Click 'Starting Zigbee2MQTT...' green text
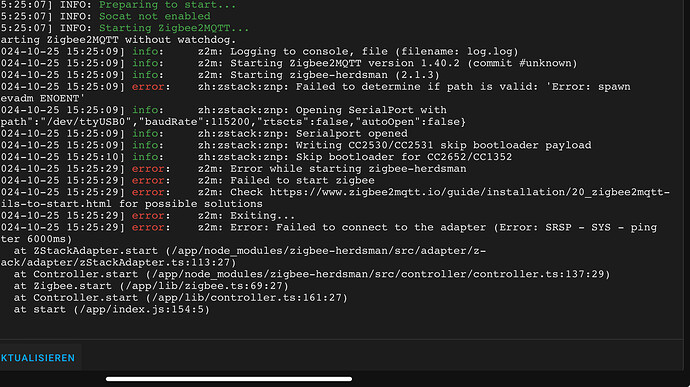 pos(174,28)
